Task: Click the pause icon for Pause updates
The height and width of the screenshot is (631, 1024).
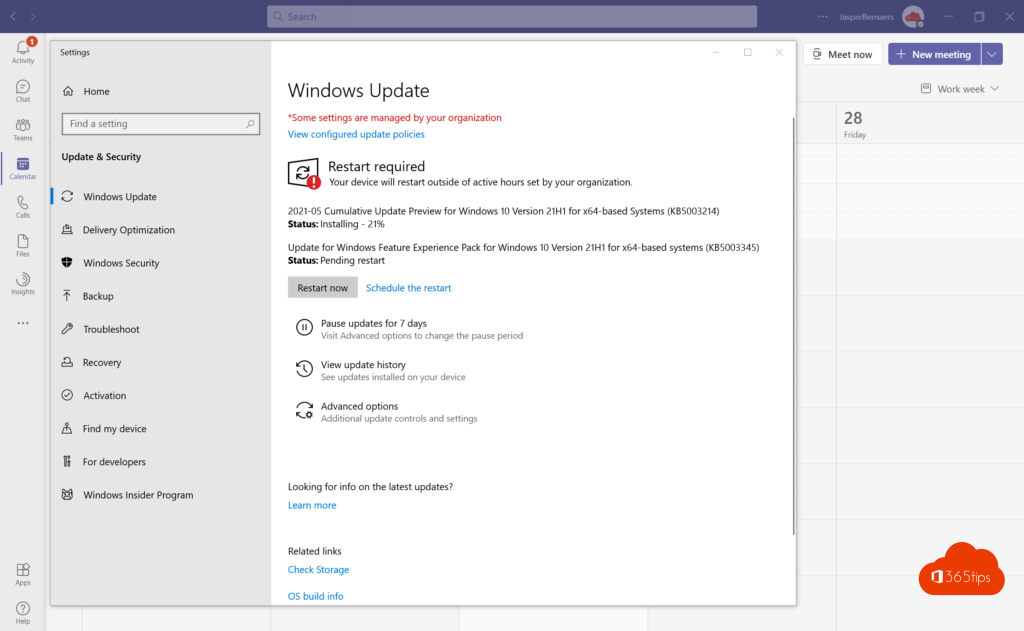Action: [304, 327]
